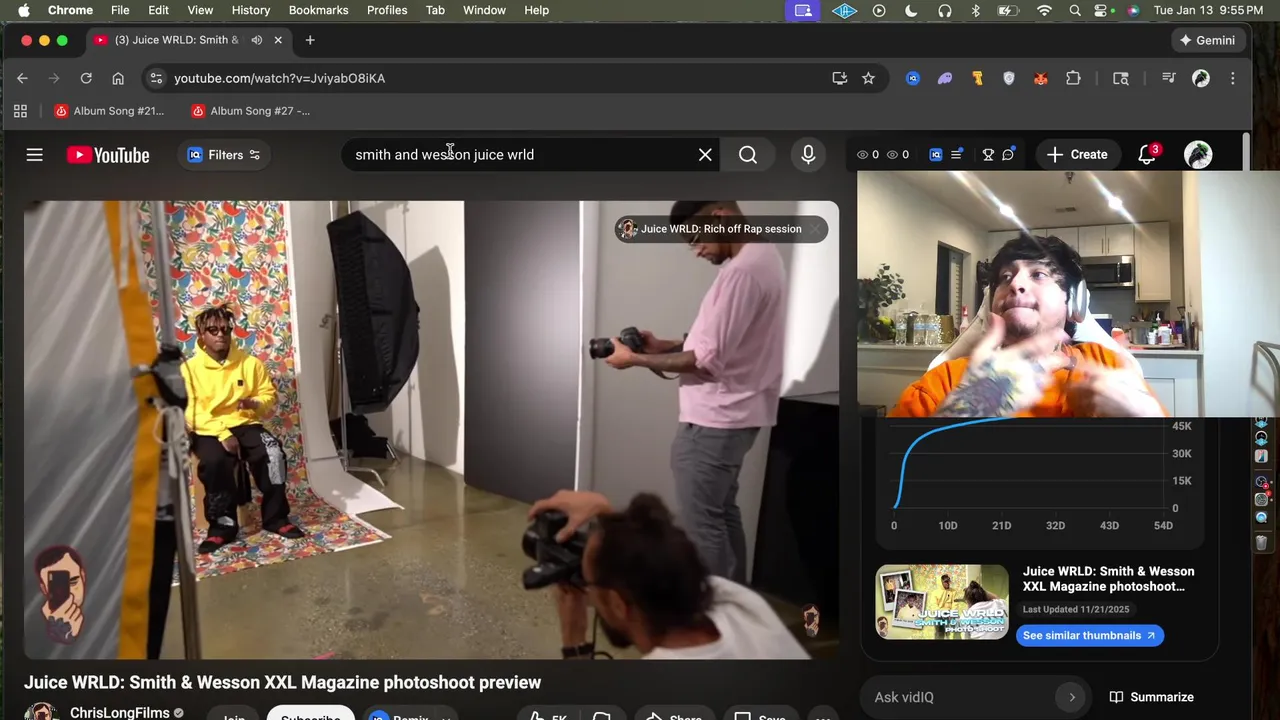Go to the YouTube logo home

click(108, 155)
